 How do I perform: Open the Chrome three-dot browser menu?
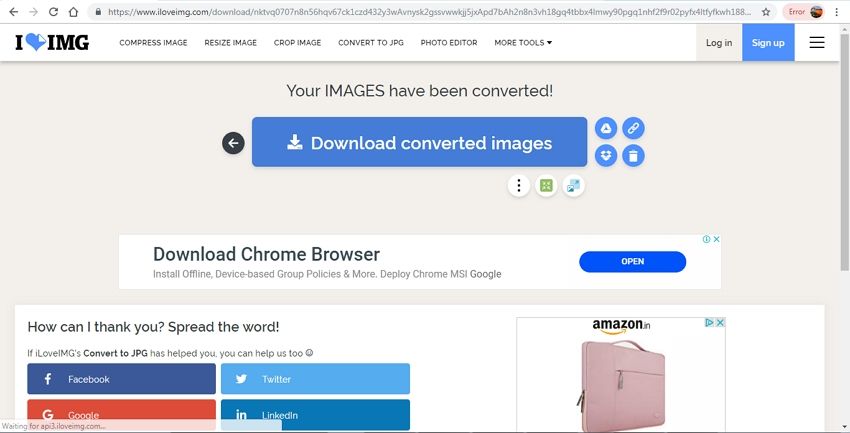(836, 12)
